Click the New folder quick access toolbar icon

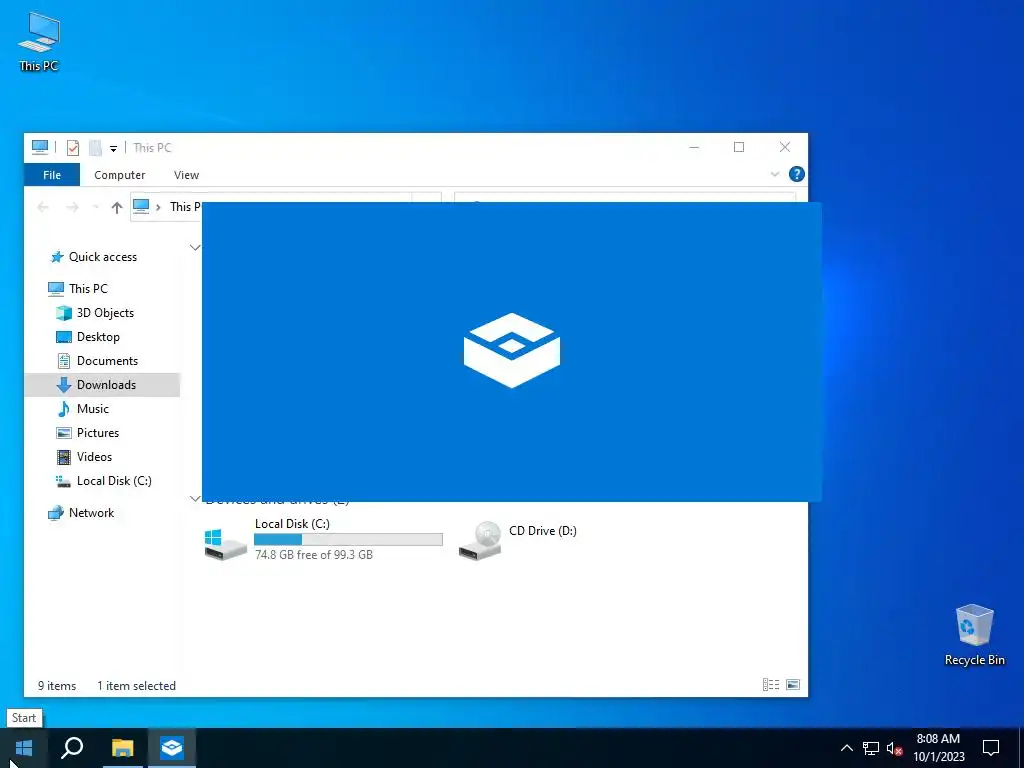coord(95,148)
